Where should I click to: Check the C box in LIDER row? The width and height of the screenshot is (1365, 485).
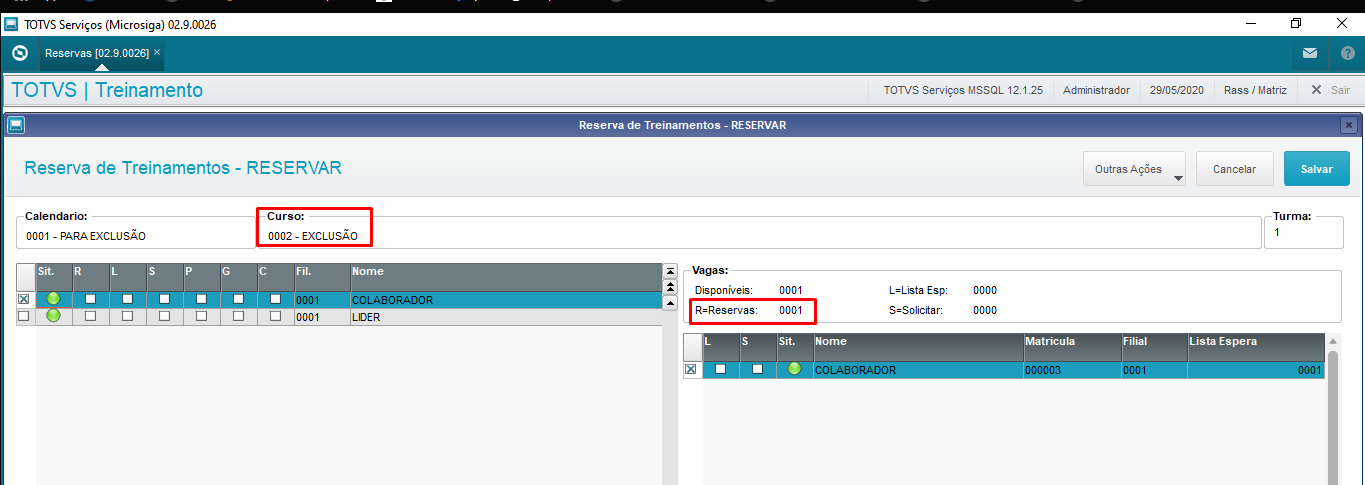click(275, 316)
